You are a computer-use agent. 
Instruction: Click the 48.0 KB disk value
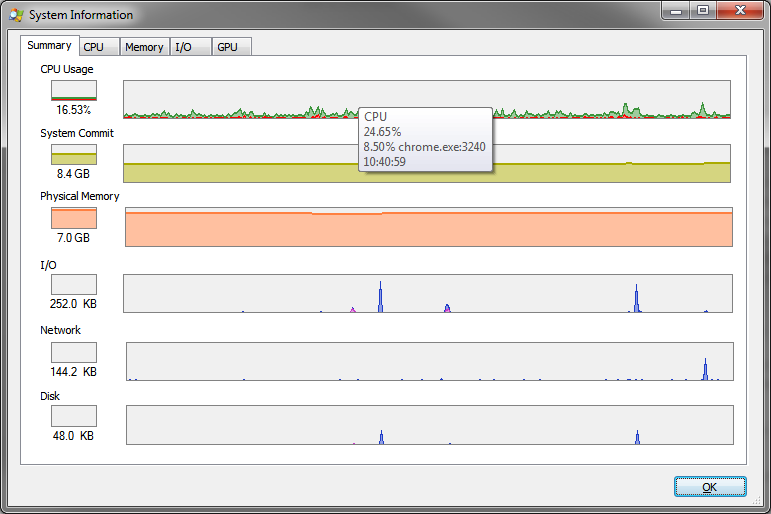pos(73,436)
